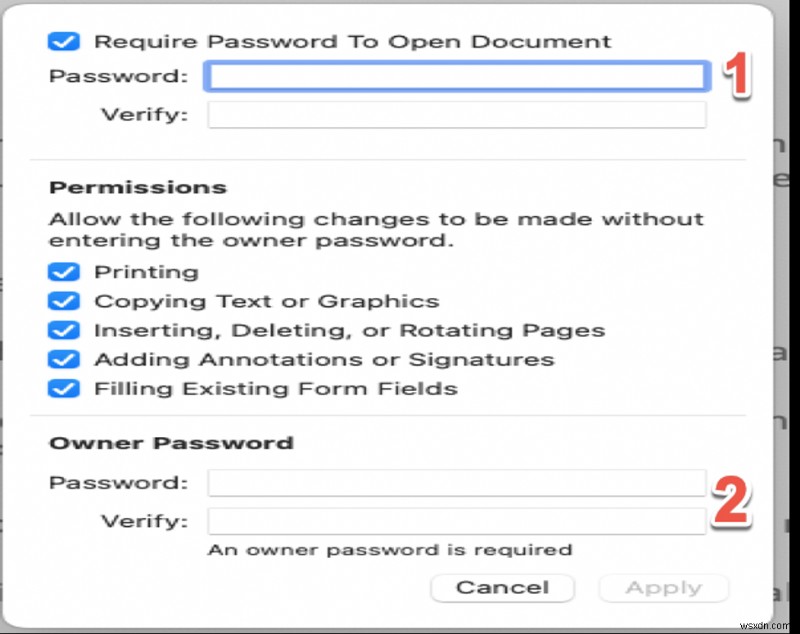Click the Permissions section heading
The height and width of the screenshot is (634, 800).
(x=136, y=186)
